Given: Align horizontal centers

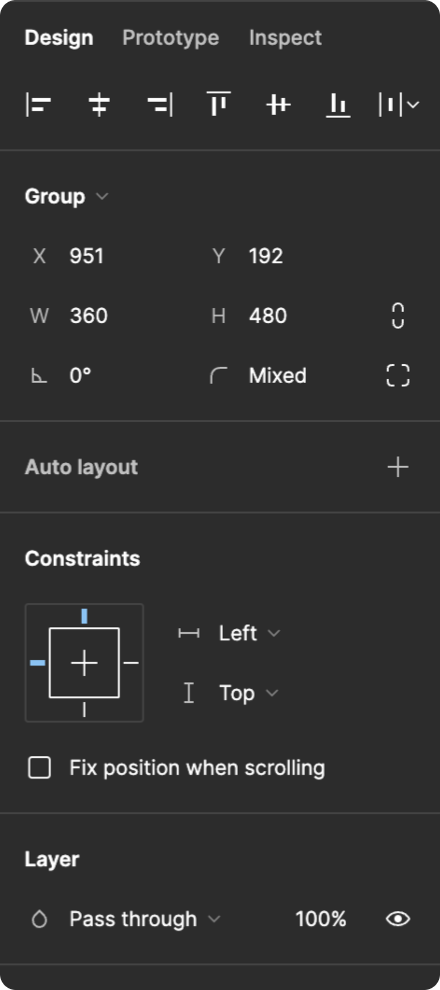Looking at the screenshot, I should click(x=98, y=105).
